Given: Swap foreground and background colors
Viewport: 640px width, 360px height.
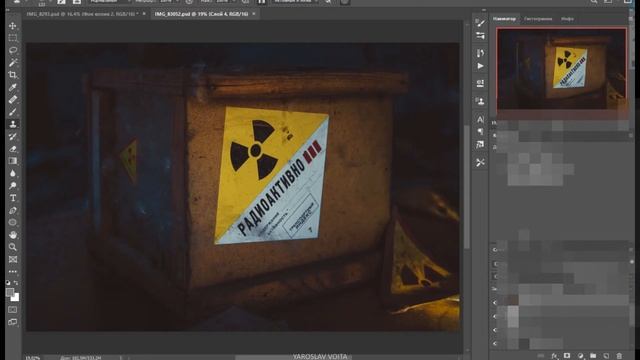Looking at the screenshot, I should pos(16,282).
